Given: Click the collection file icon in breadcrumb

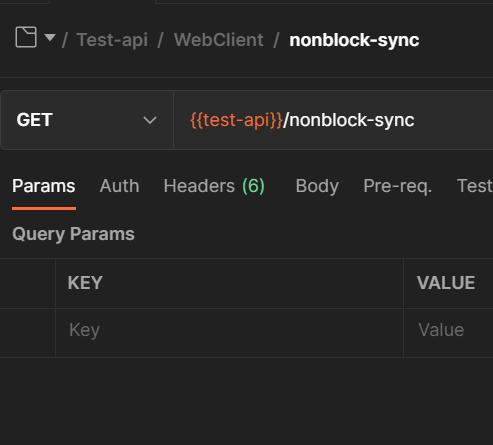Looking at the screenshot, I should click(26, 37).
